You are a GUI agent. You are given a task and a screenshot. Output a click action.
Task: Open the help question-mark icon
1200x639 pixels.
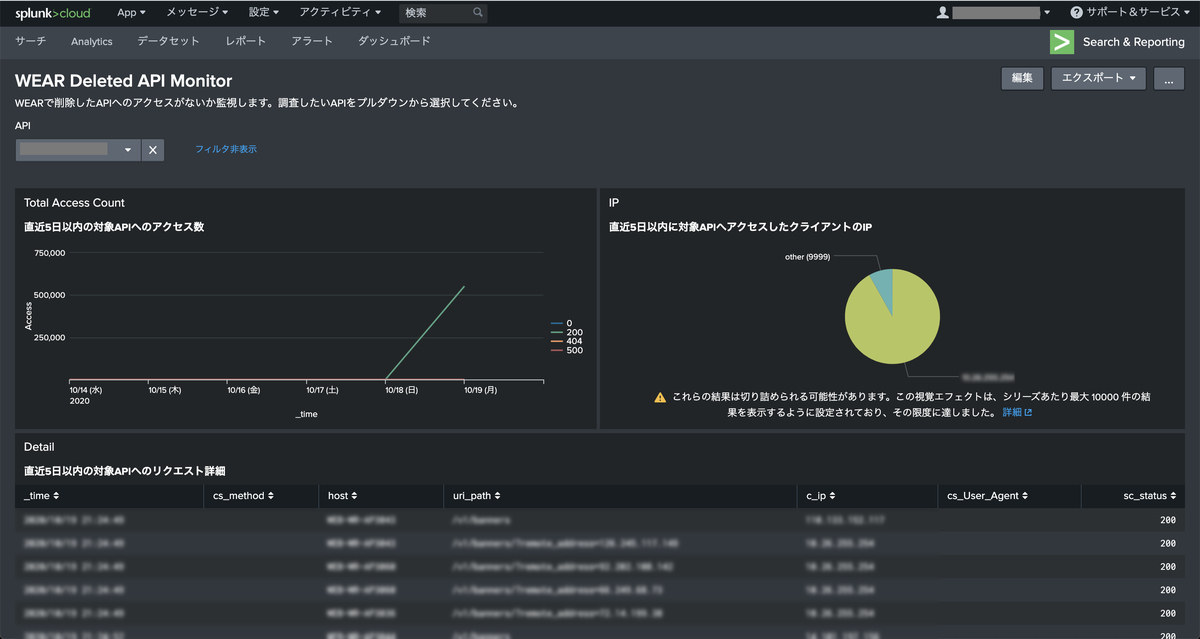pyautogui.click(x=1076, y=13)
